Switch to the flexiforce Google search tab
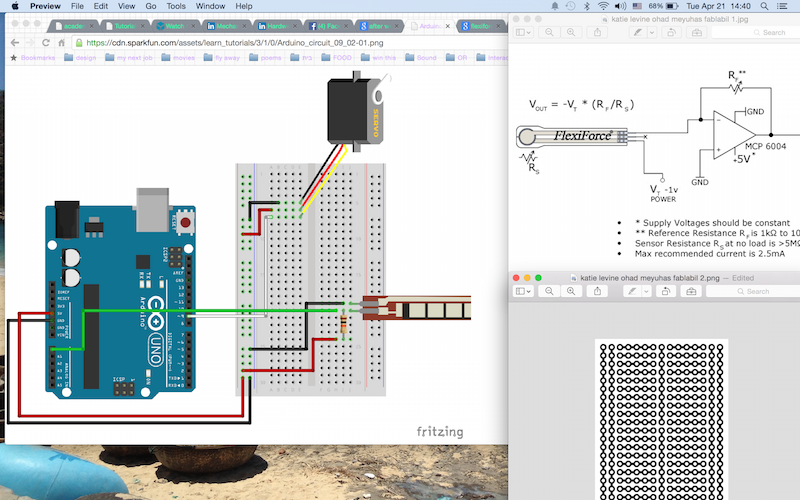Image resolution: width=800 pixels, height=500 pixels. 480,26
